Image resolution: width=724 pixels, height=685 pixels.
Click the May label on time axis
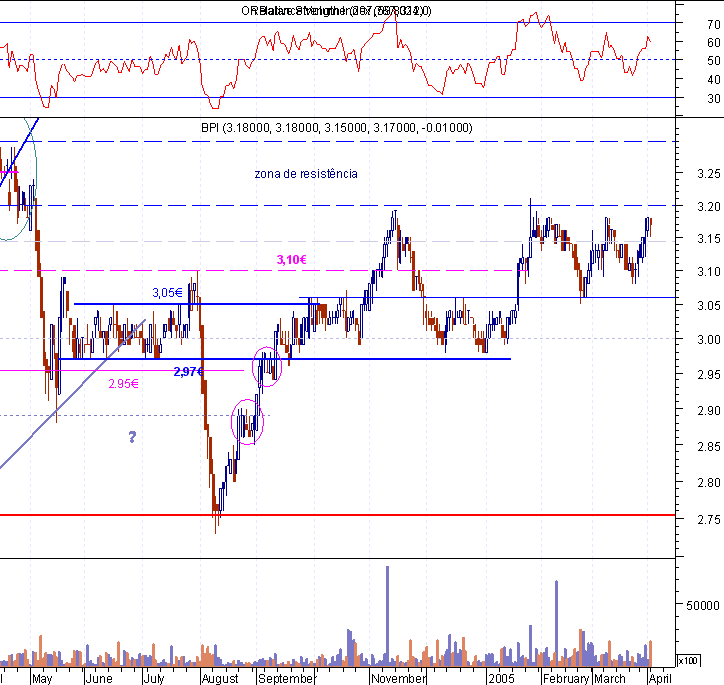(x=42, y=679)
